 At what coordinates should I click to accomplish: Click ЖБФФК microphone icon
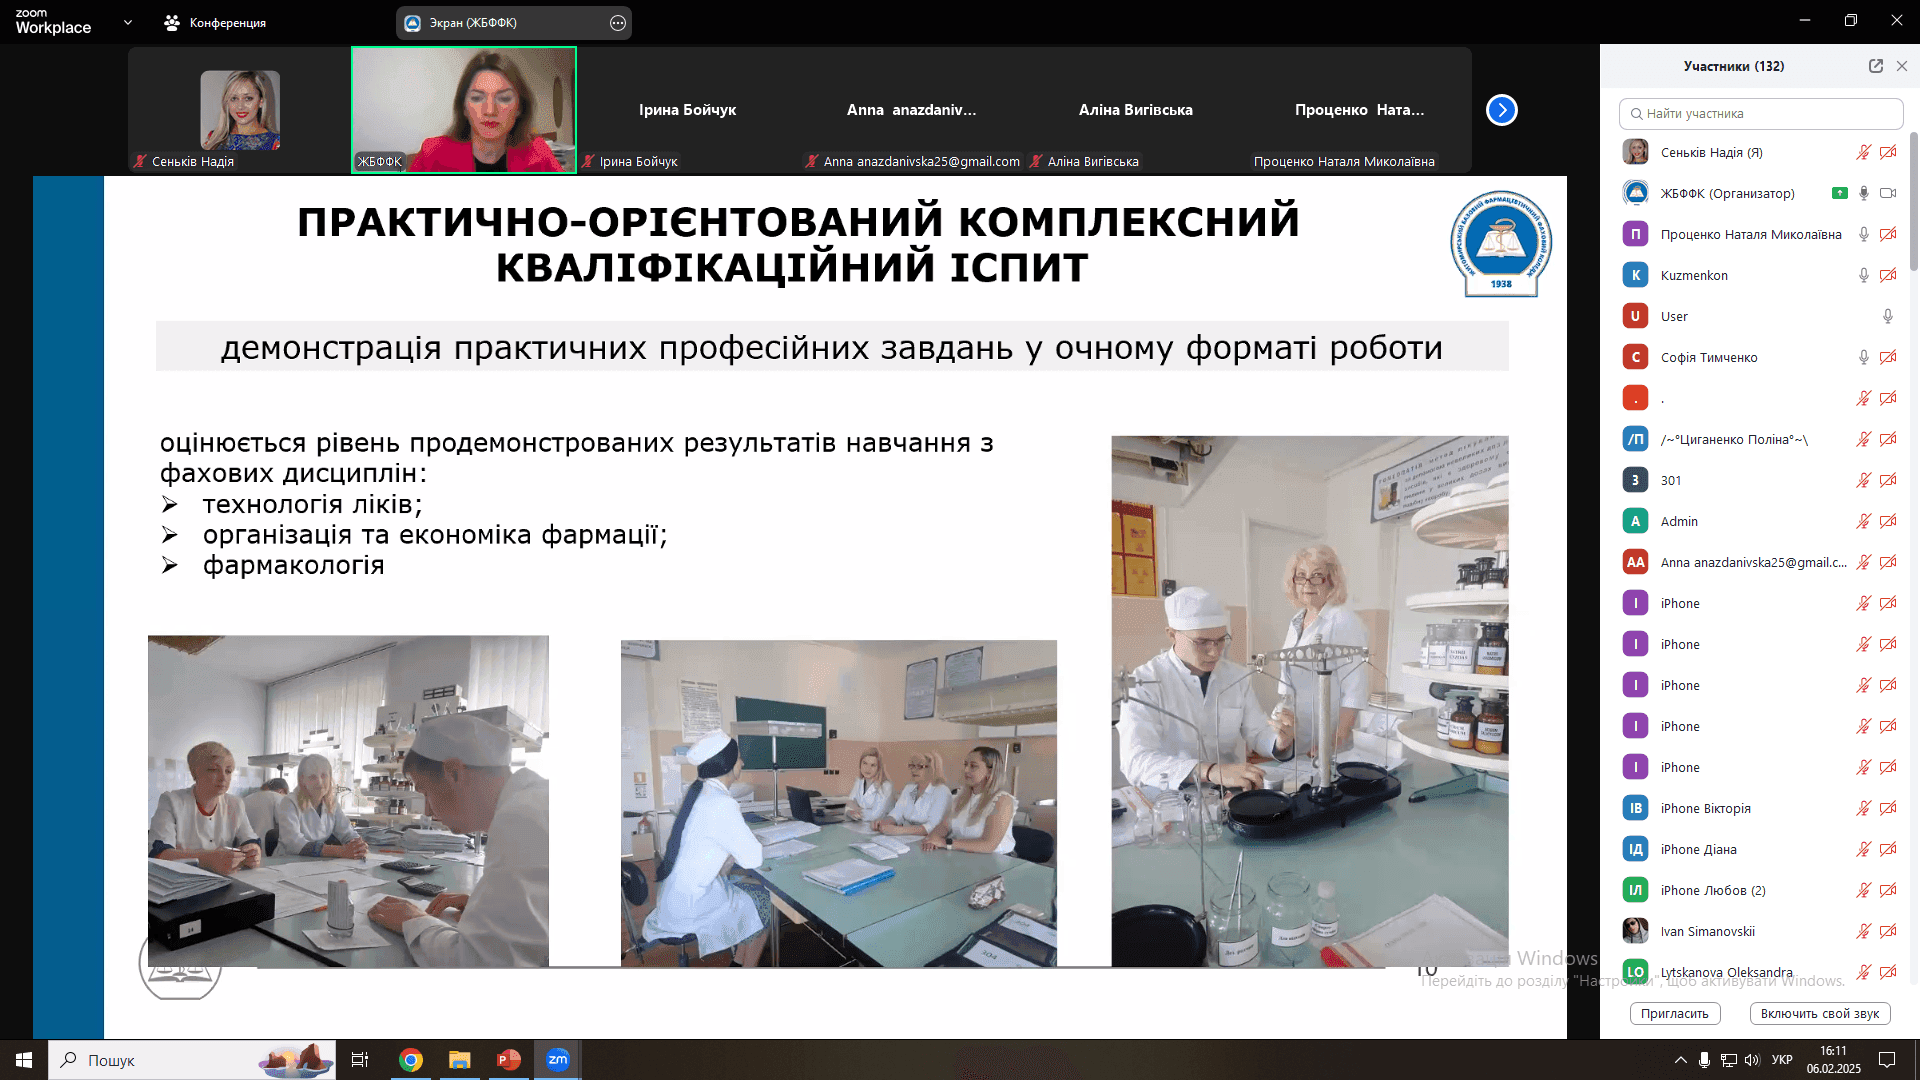[1864, 193]
